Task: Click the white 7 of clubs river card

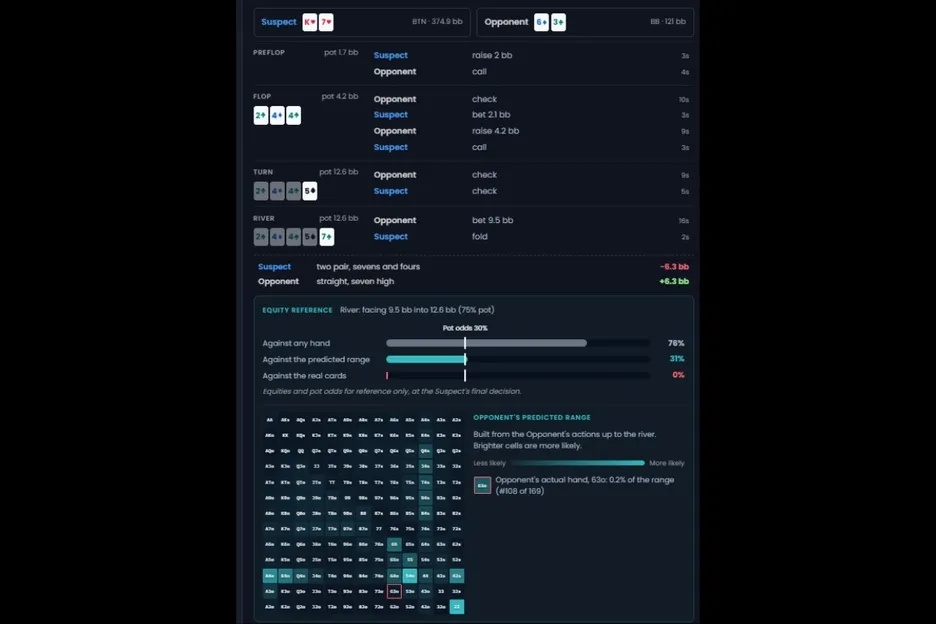Action: coord(327,236)
